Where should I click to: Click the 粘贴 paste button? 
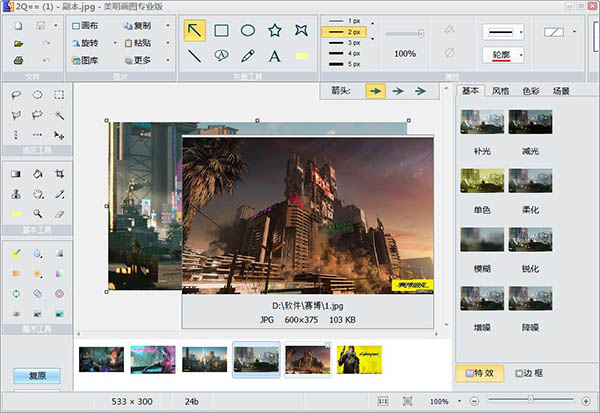point(138,43)
